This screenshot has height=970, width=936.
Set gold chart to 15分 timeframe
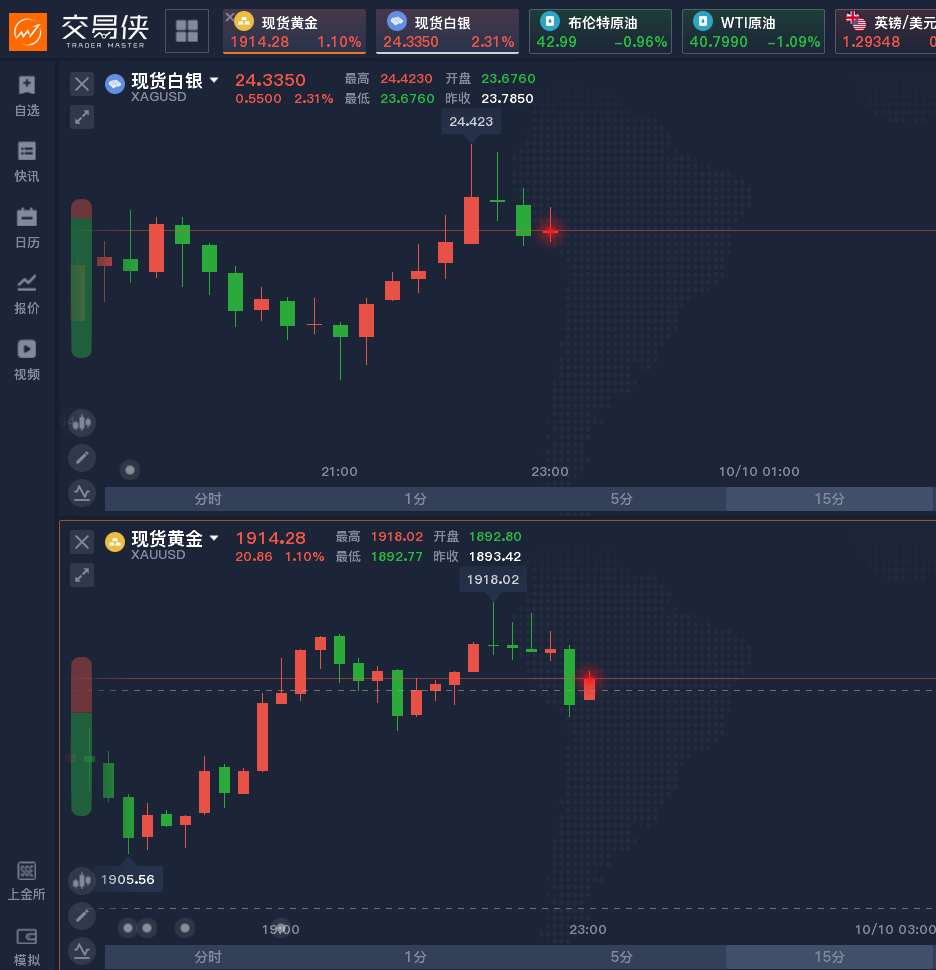[x=829, y=957]
